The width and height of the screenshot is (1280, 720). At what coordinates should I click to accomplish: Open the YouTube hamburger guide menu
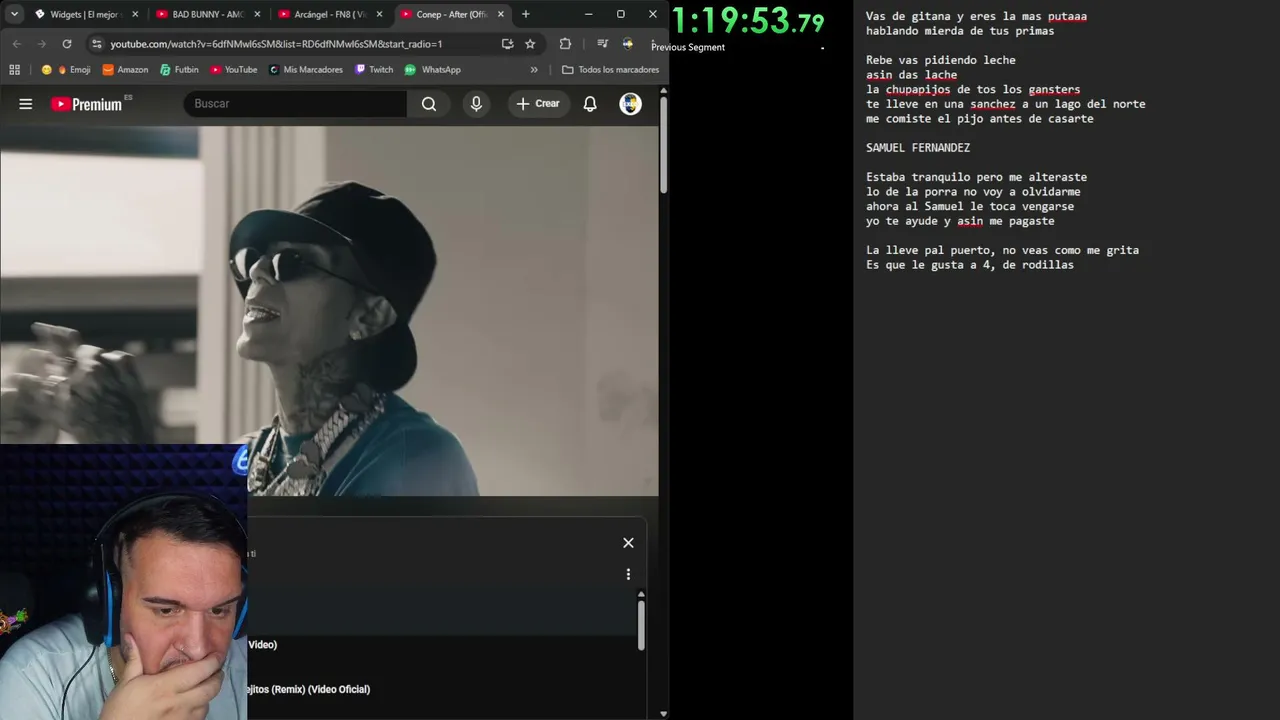pos(26,104)
